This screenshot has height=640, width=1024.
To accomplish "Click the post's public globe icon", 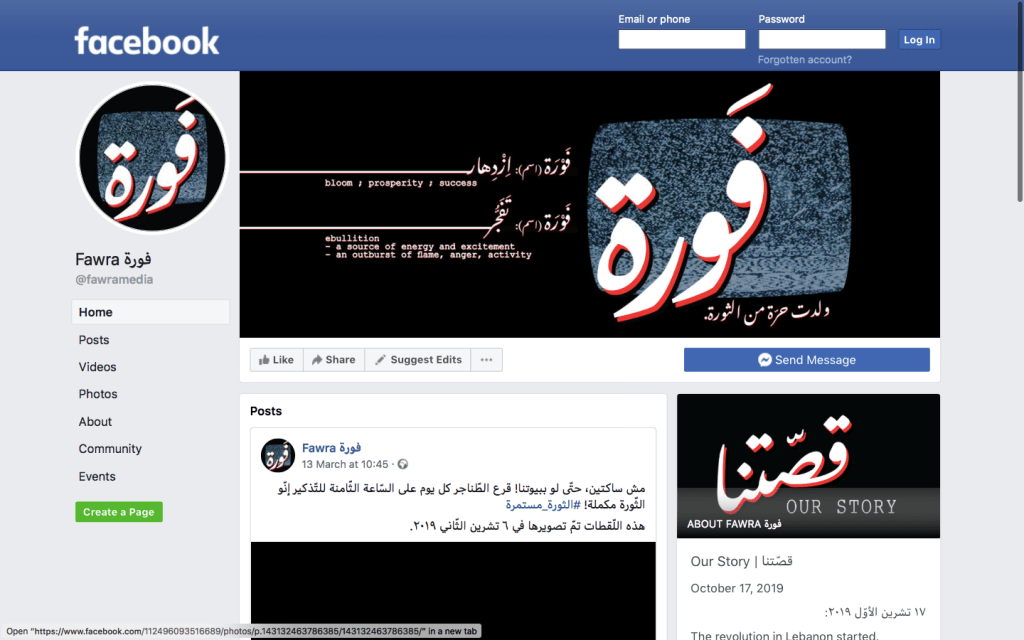I will (403, 464).
